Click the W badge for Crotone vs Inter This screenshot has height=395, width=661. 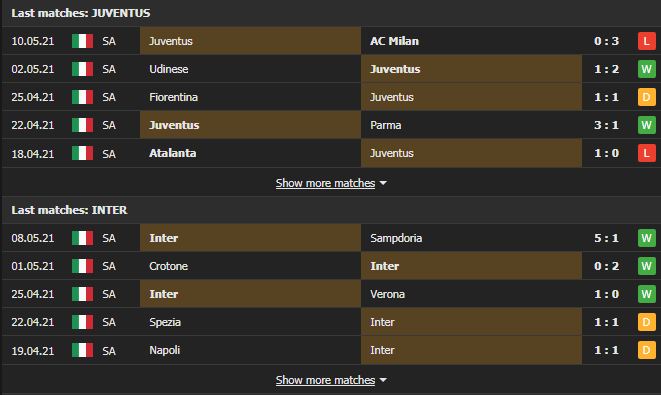(x=646, y=266)
